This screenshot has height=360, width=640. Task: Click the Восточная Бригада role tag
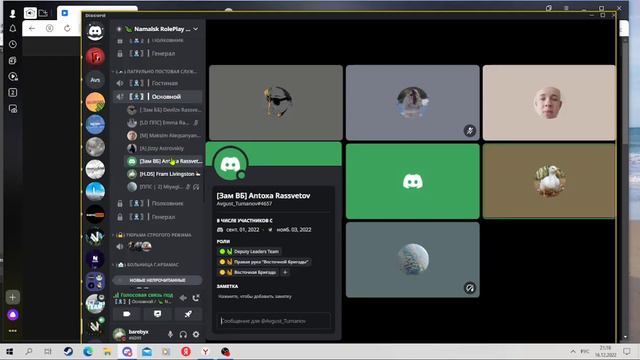click(x=248, y=272)
